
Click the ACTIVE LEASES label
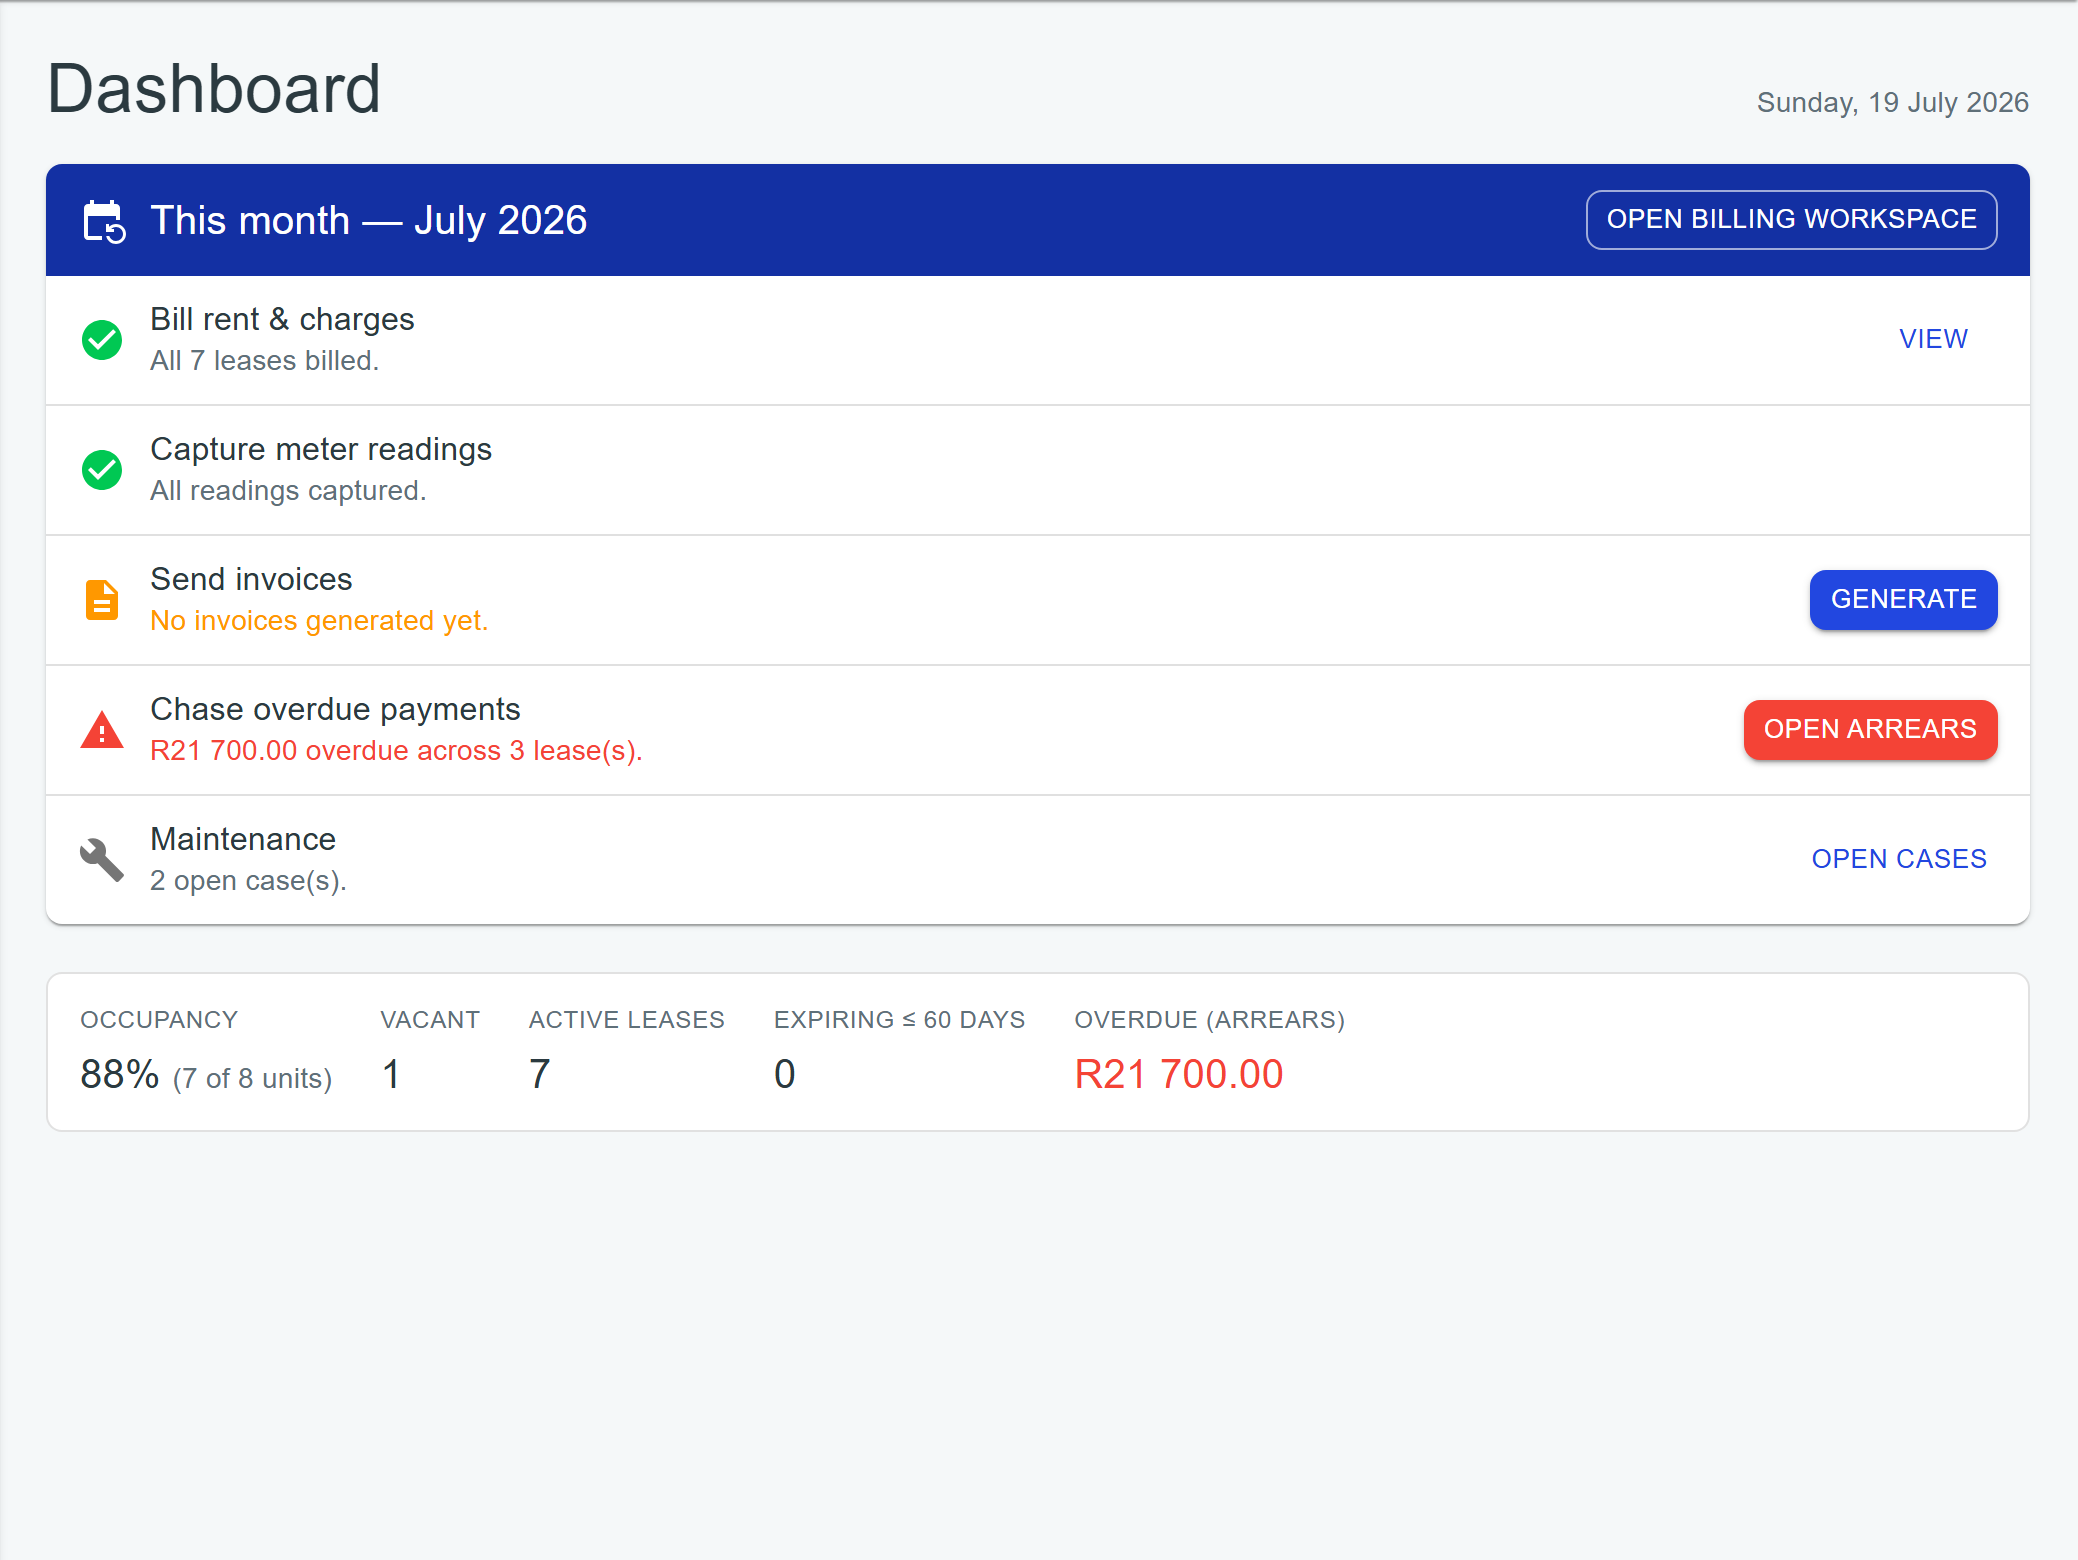click(627, 1020)
